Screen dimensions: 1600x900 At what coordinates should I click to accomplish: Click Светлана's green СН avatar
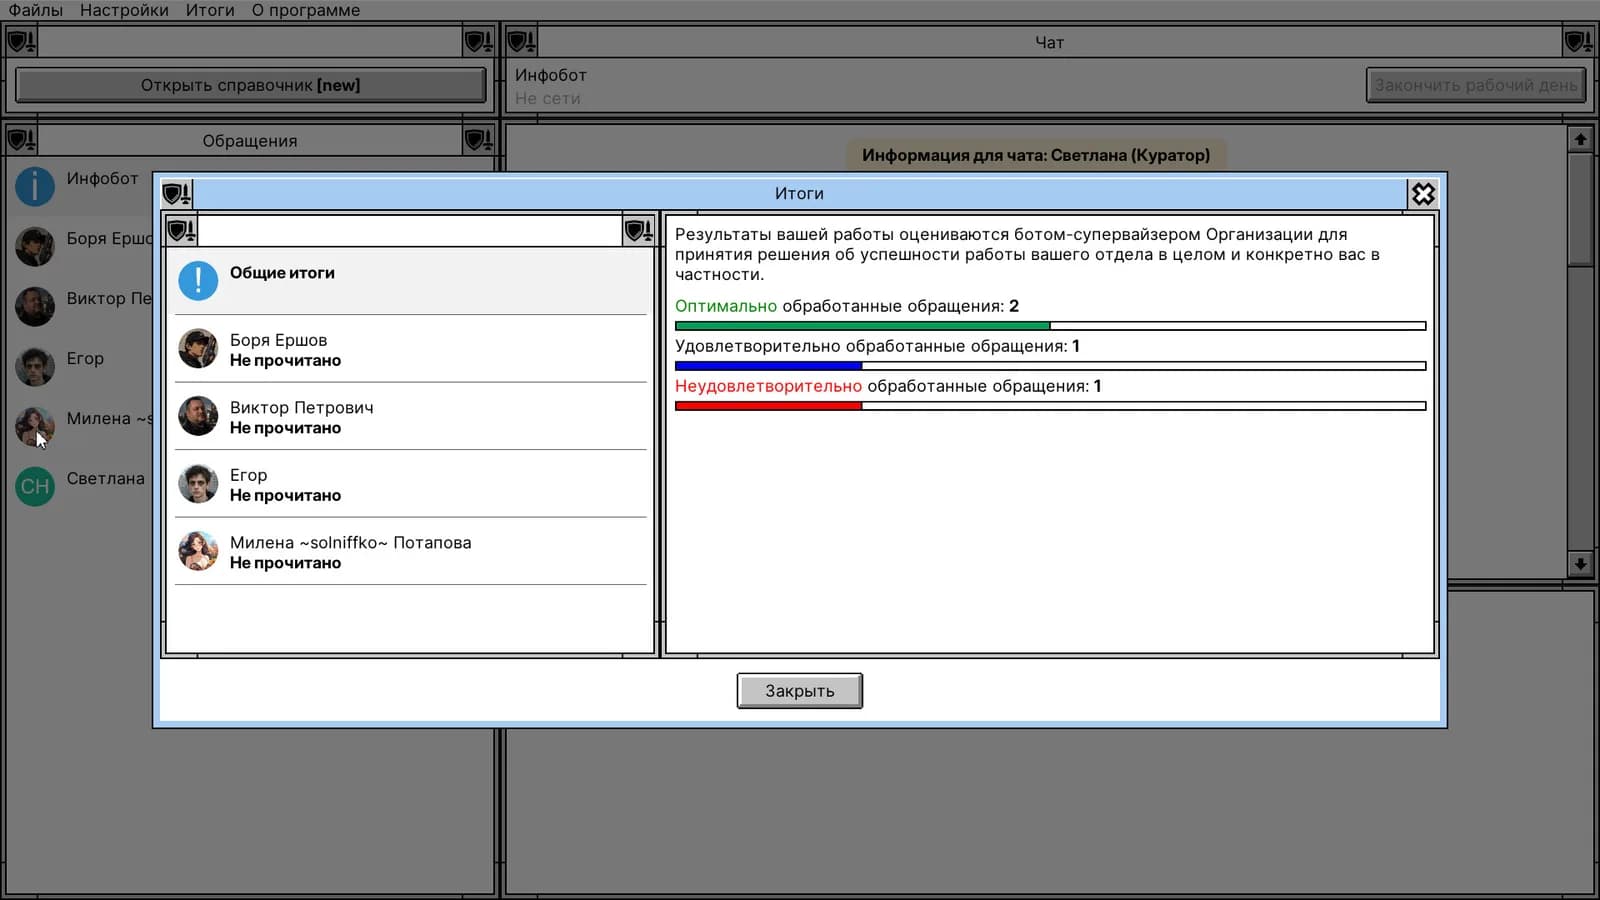(x=35, y=487)
